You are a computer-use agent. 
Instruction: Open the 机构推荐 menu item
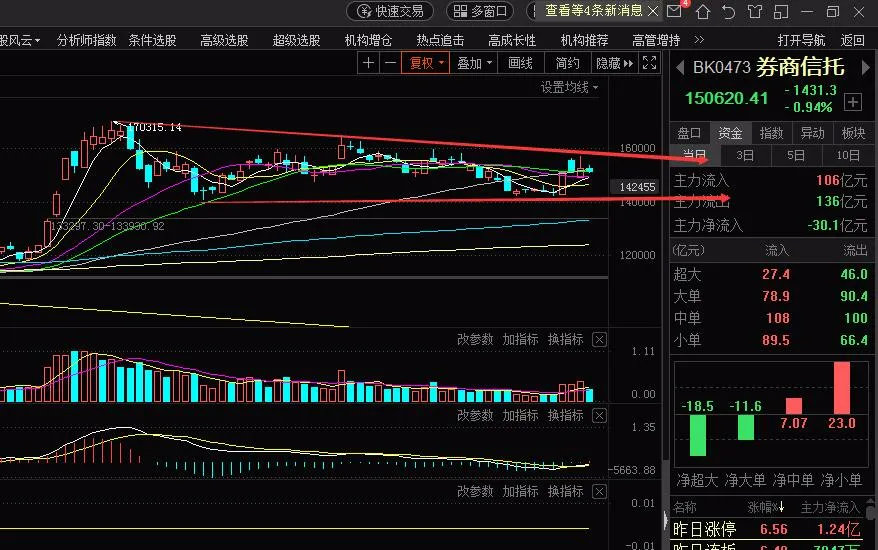click(584, 40)
